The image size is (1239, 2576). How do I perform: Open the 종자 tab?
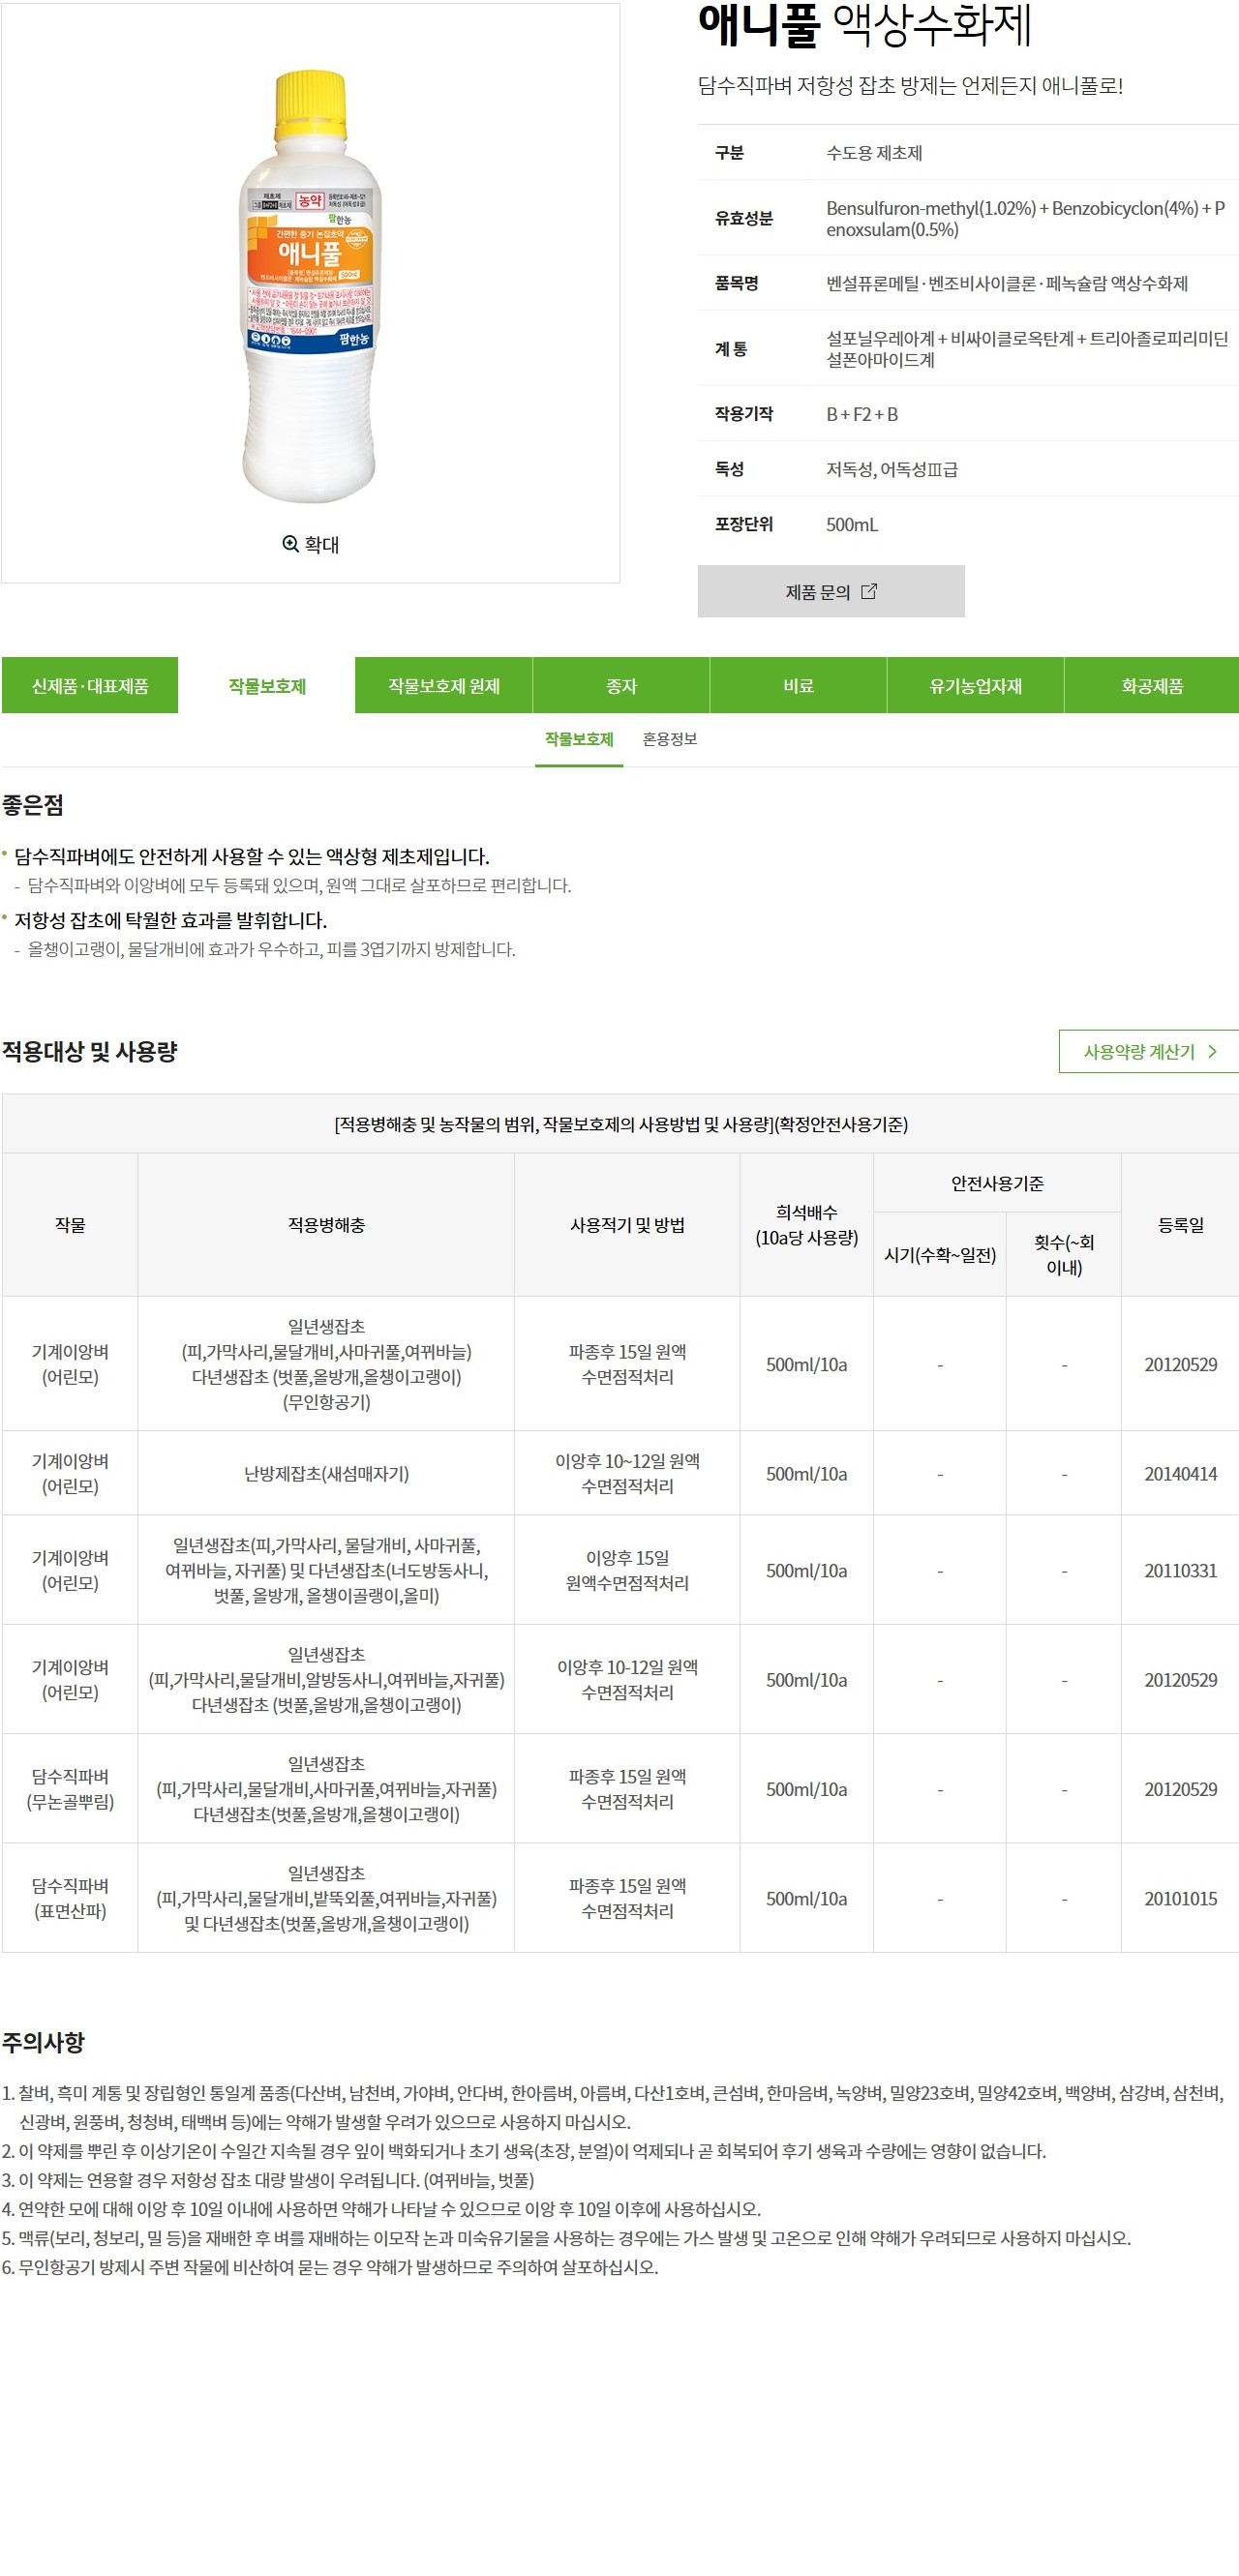[621, 685]
